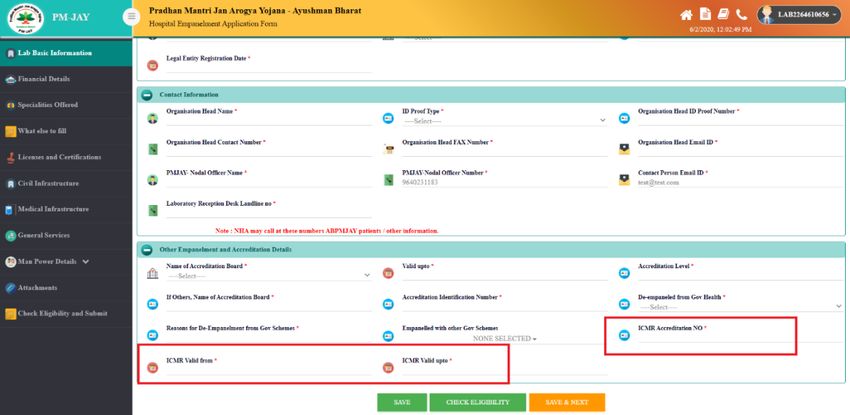Click the user avatar icon
Viewport: 850px width, 415px height.
click(x=765, y=15)
